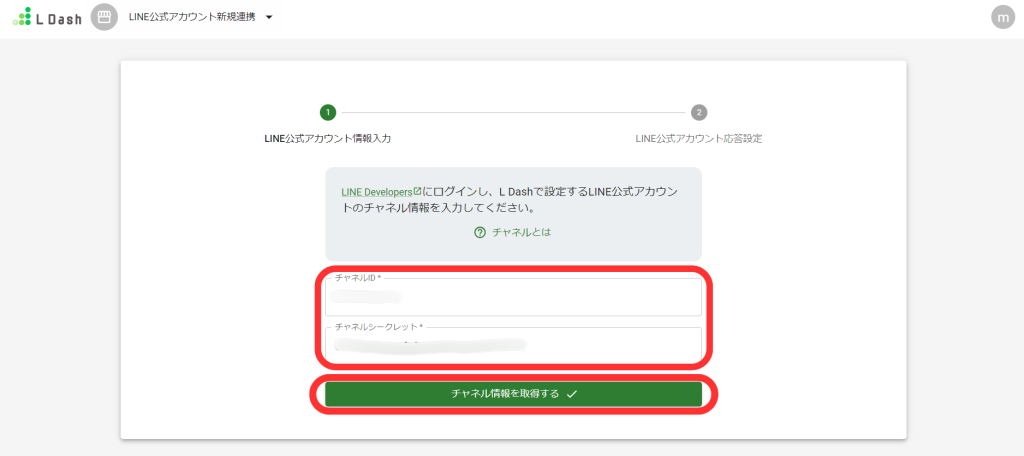Viewport: 1024px width, 456px height.
Task: Expand the LINE公式アカウント新規連携 dropdown
Action: coord(269,18)
